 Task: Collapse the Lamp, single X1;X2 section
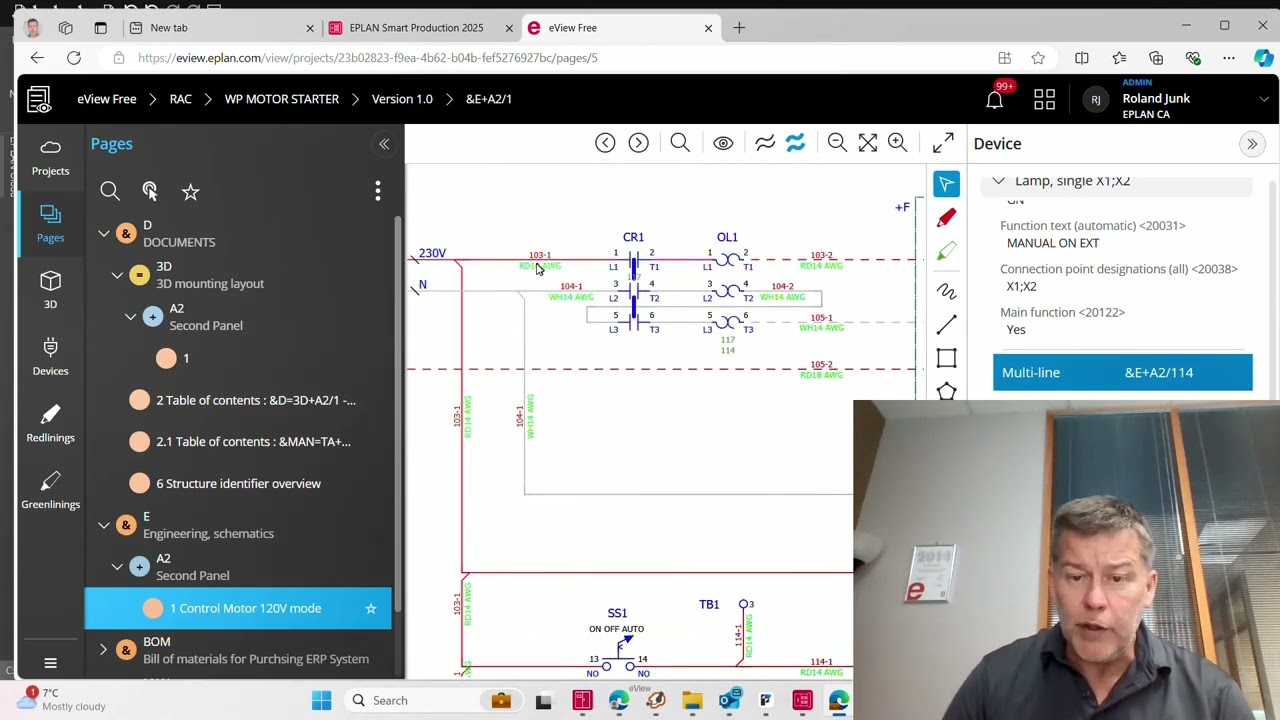point(998,181)
